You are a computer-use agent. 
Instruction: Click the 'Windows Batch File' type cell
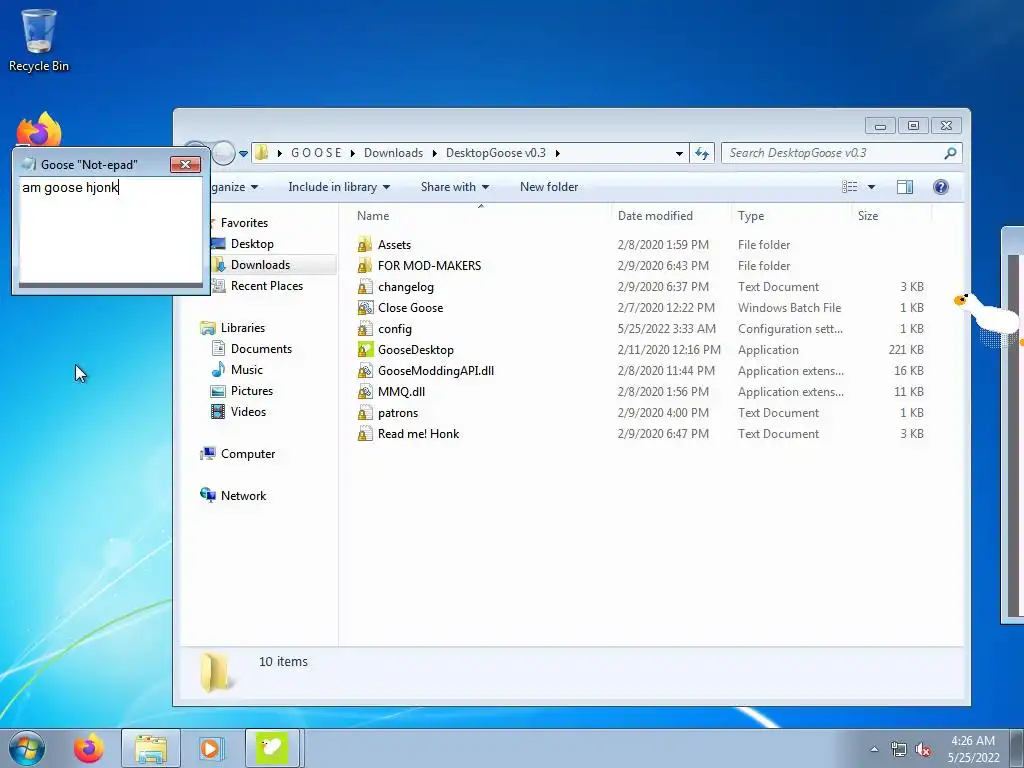click(789, 308)
